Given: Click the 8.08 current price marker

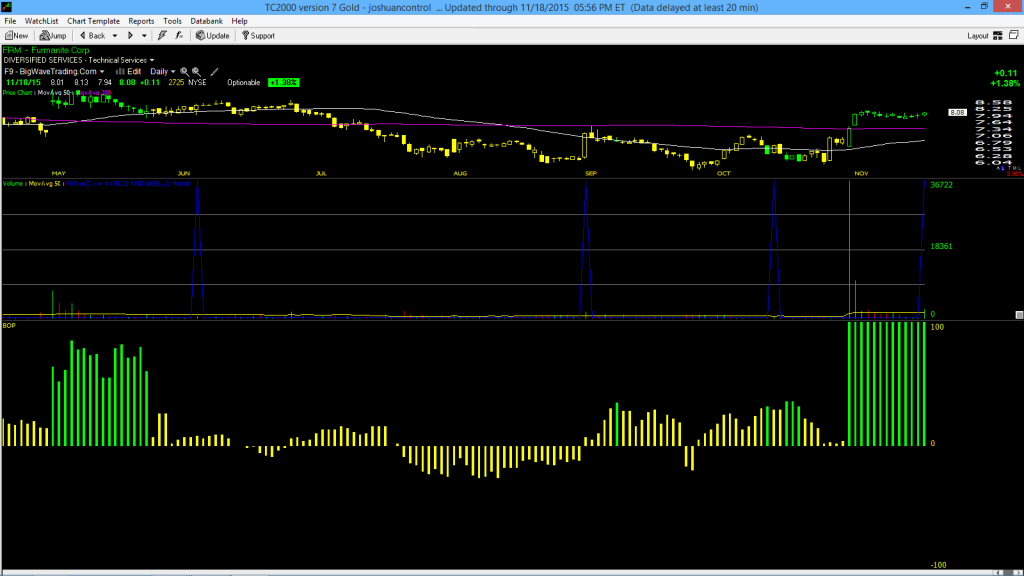Looking at the screenshot, I should (x=957, y=113).
